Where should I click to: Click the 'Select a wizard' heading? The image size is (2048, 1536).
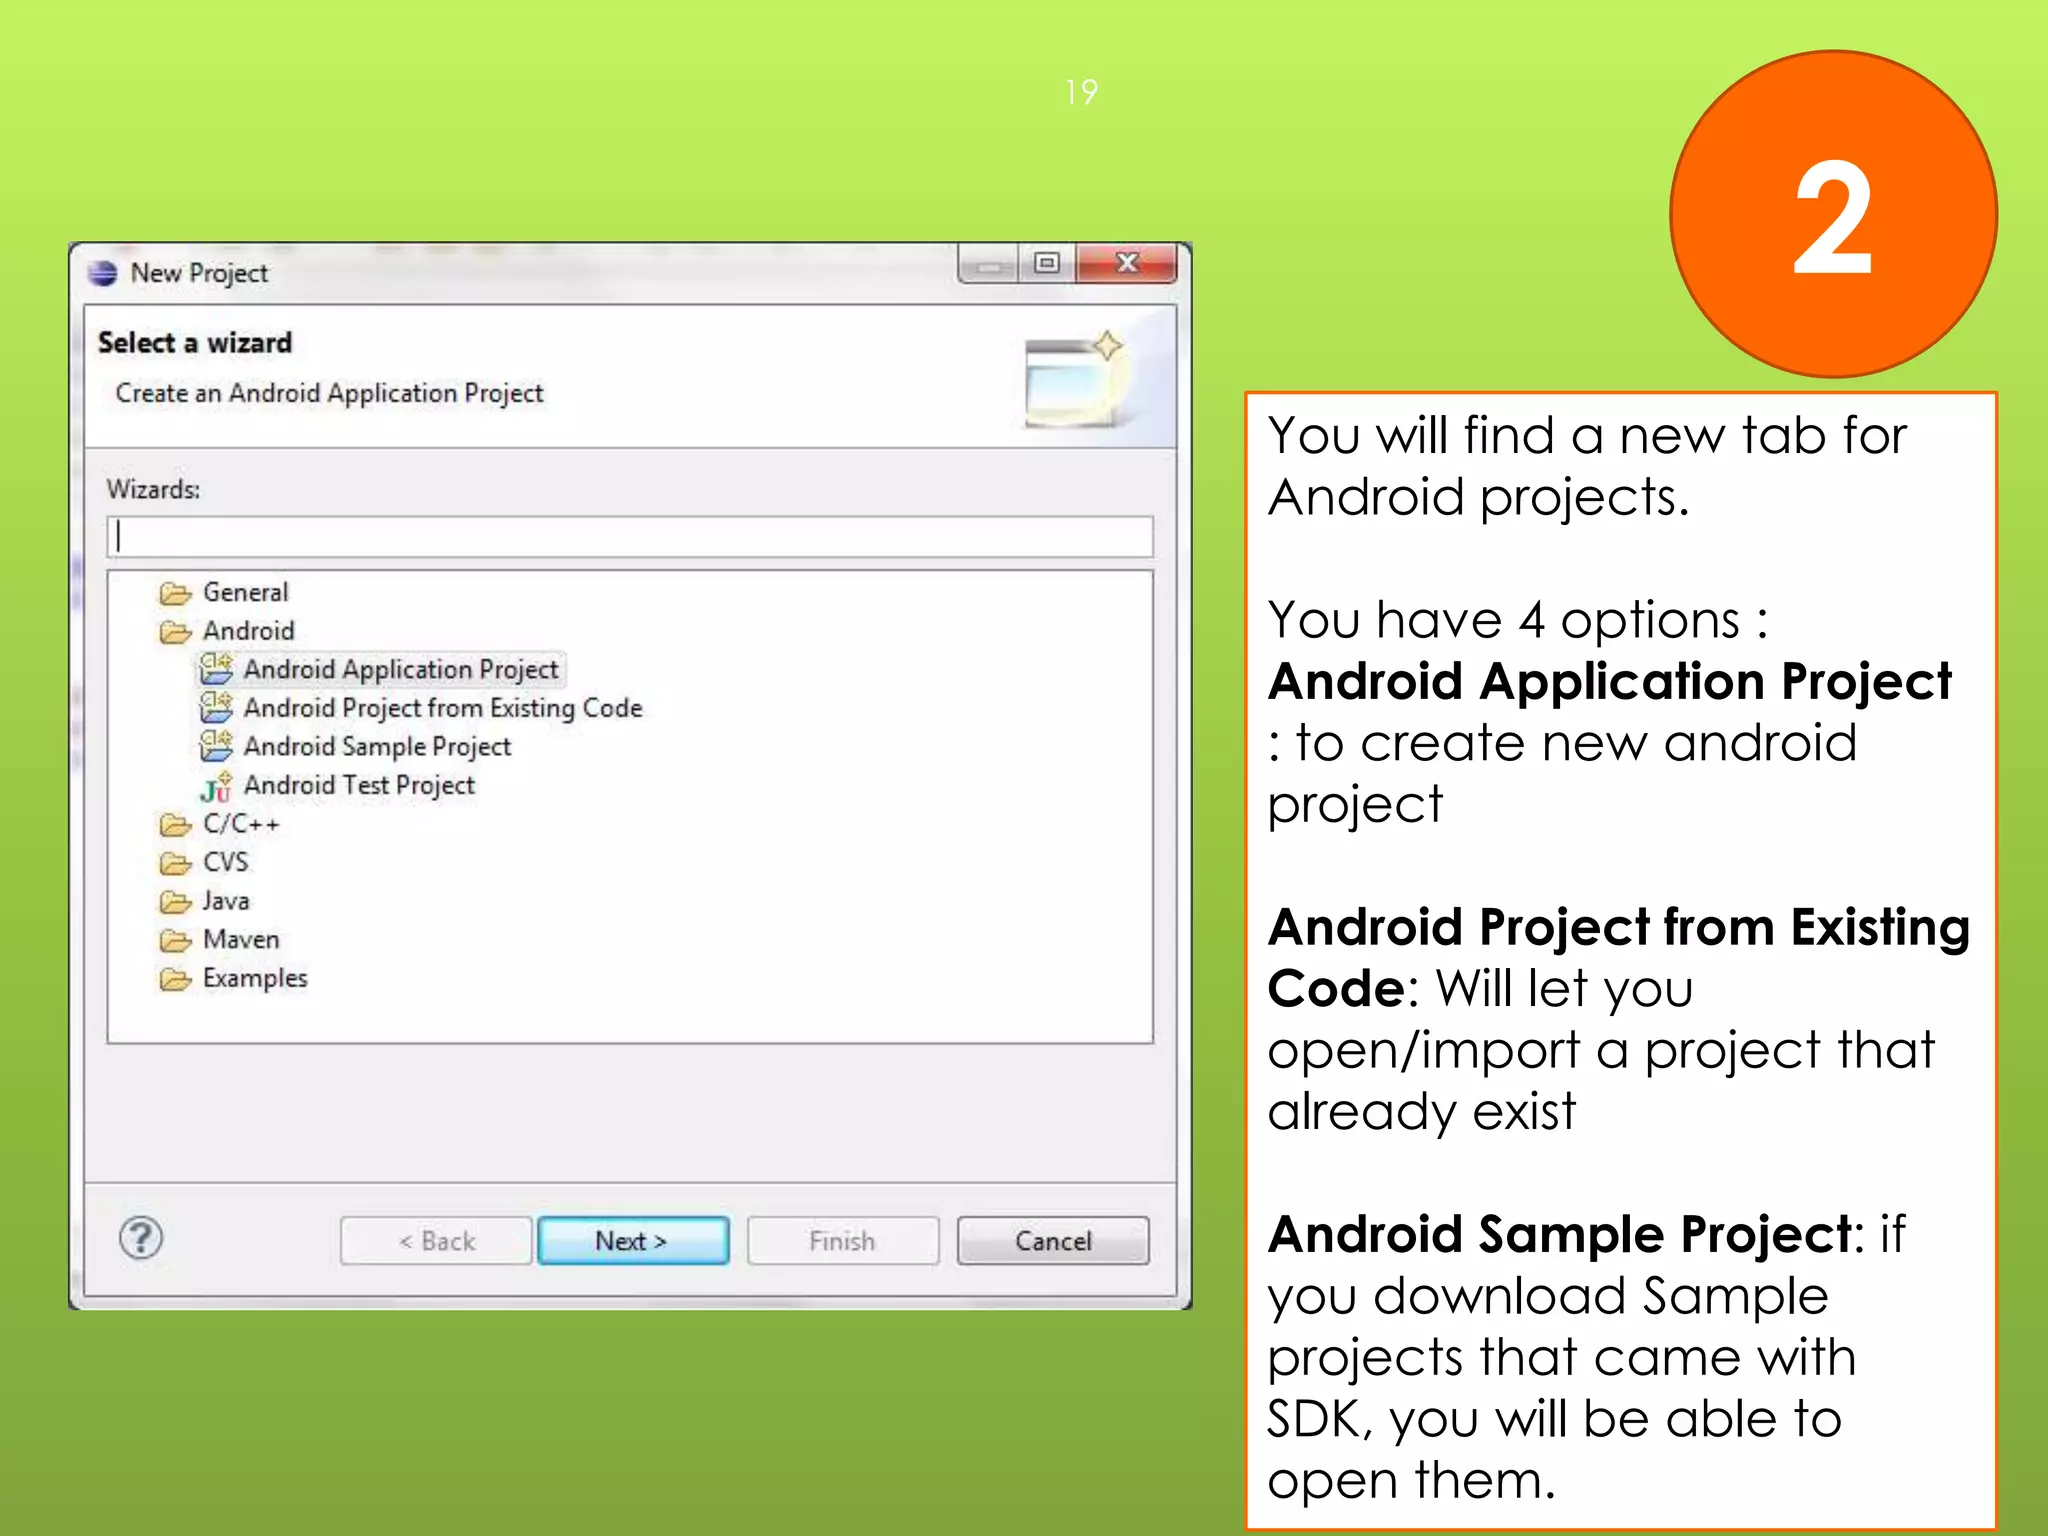[195, 343]
